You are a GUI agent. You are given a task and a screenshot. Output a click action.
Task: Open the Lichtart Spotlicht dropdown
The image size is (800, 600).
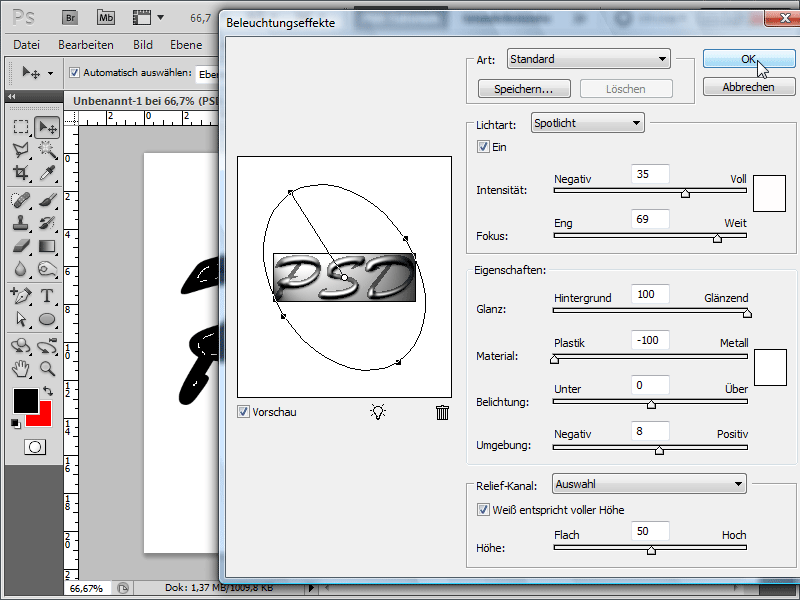[588, 123]
